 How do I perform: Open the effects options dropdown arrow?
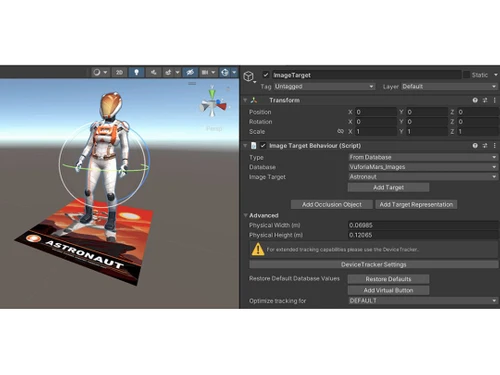pyautogui.click(x=177, y=72)
